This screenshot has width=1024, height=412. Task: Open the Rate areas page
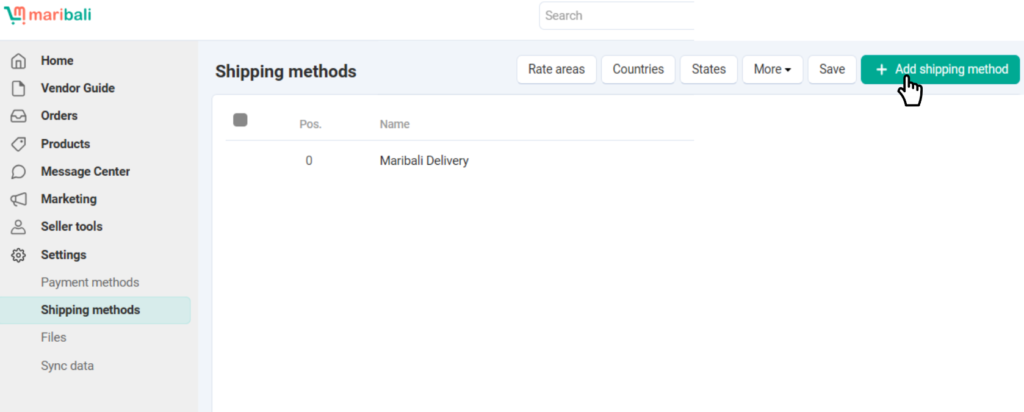556,70
